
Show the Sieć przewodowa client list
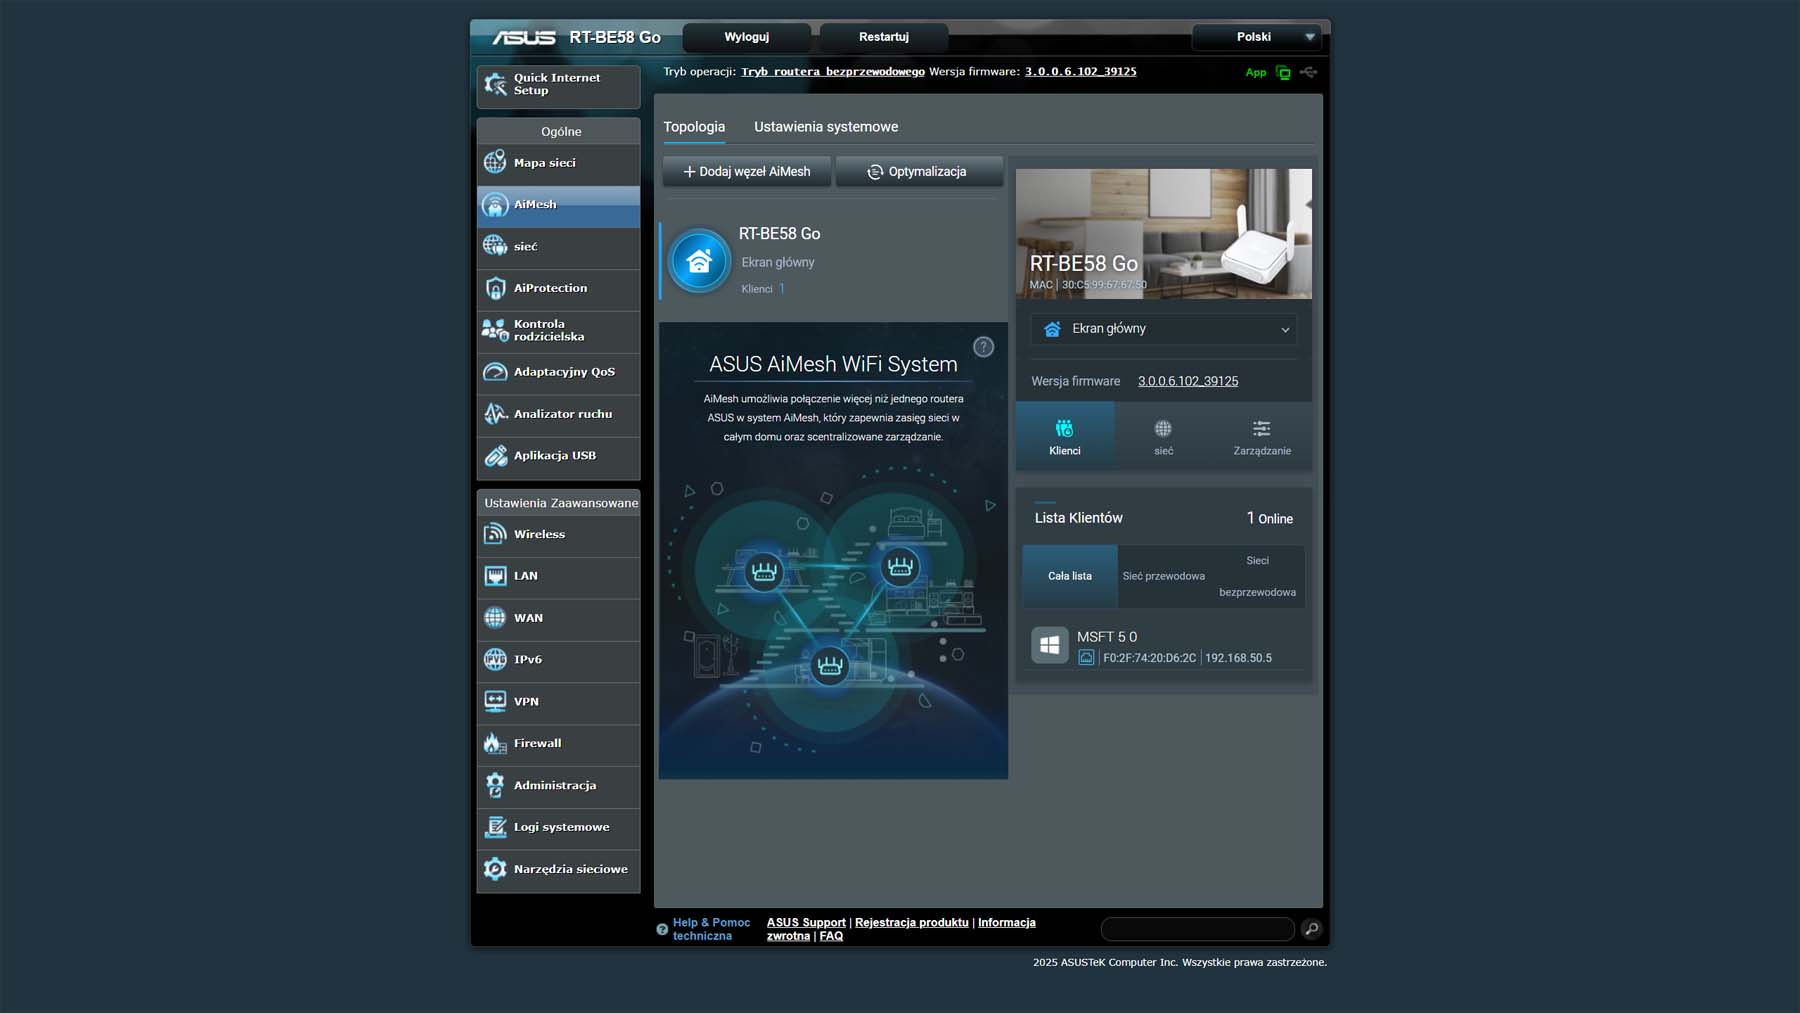click(1163, 576)
